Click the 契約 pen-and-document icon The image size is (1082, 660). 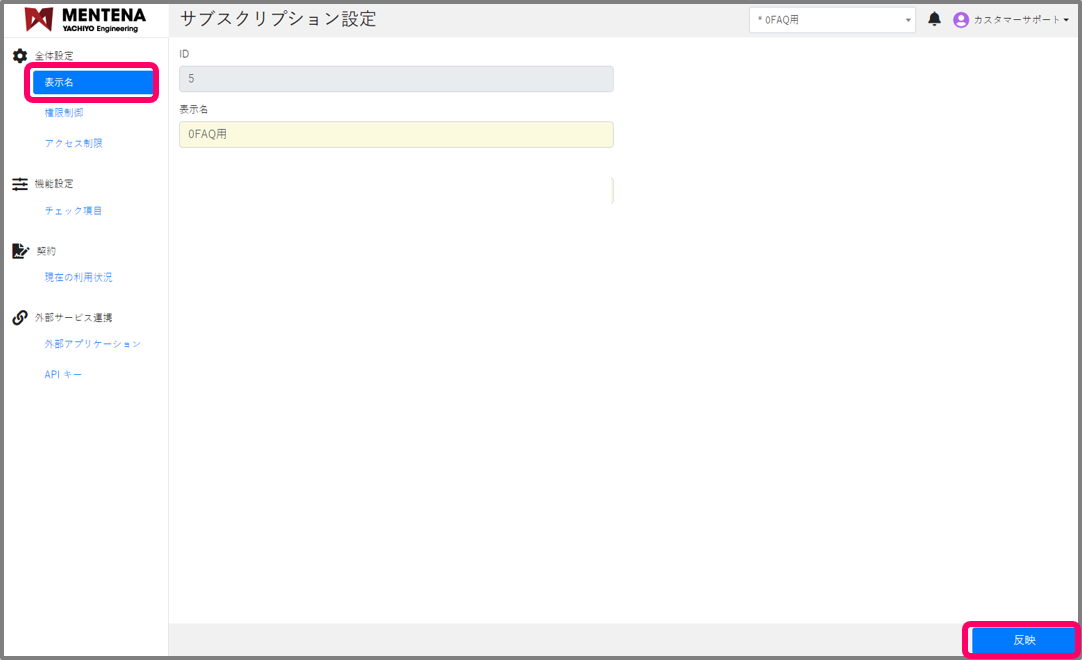click(20, 250)
